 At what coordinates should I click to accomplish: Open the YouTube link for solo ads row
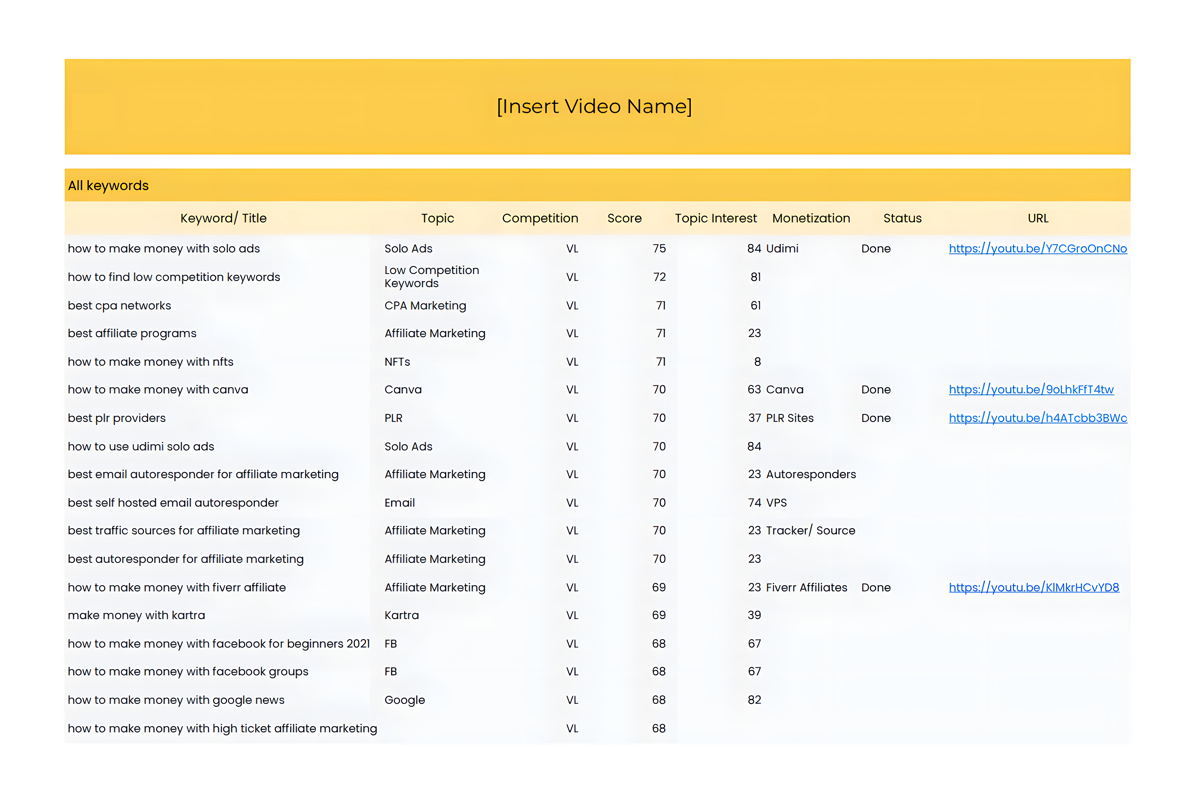pyautogui.click(x=1037, y=249)
